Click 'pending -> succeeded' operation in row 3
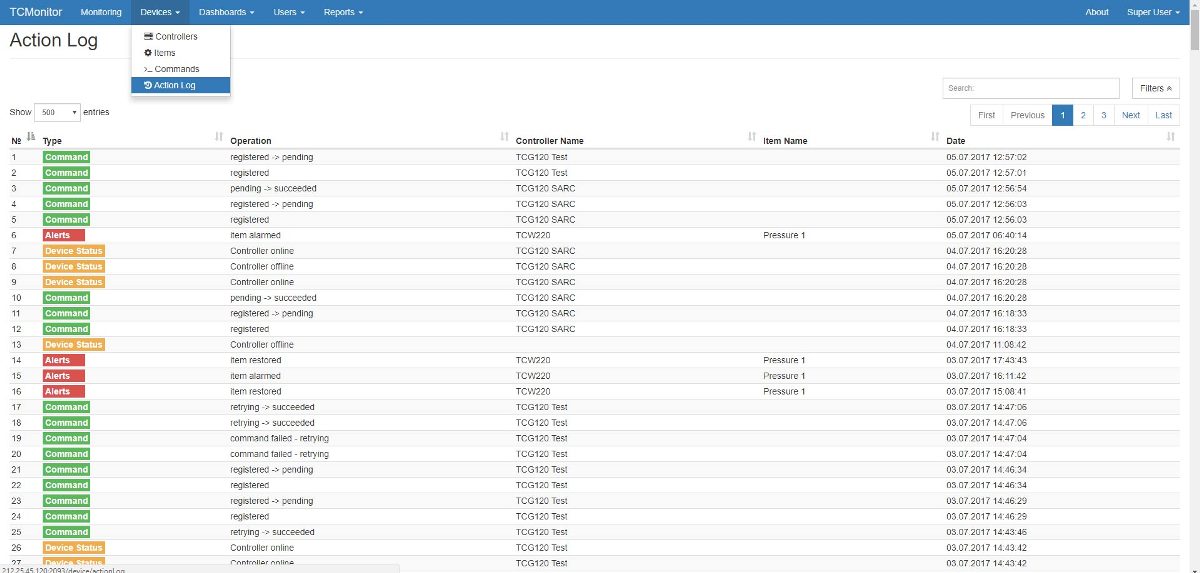 coord(273,188)
